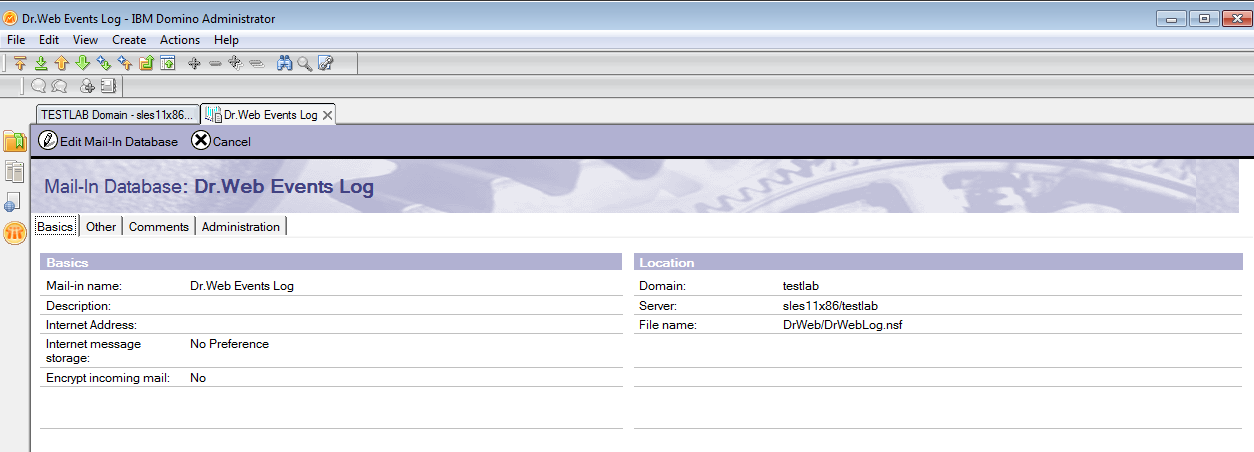Click the Mail-In Database title heading
Screen dimensions: 1254x452
coord(209,187)
